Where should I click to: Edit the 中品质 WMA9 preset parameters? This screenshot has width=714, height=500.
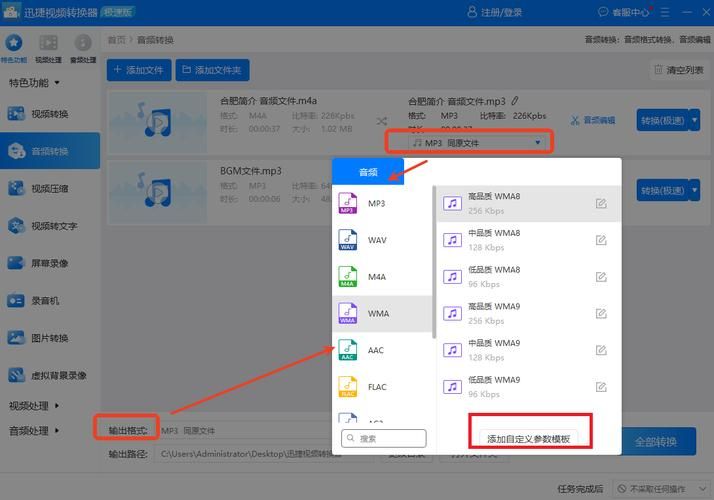click(601, 350)
